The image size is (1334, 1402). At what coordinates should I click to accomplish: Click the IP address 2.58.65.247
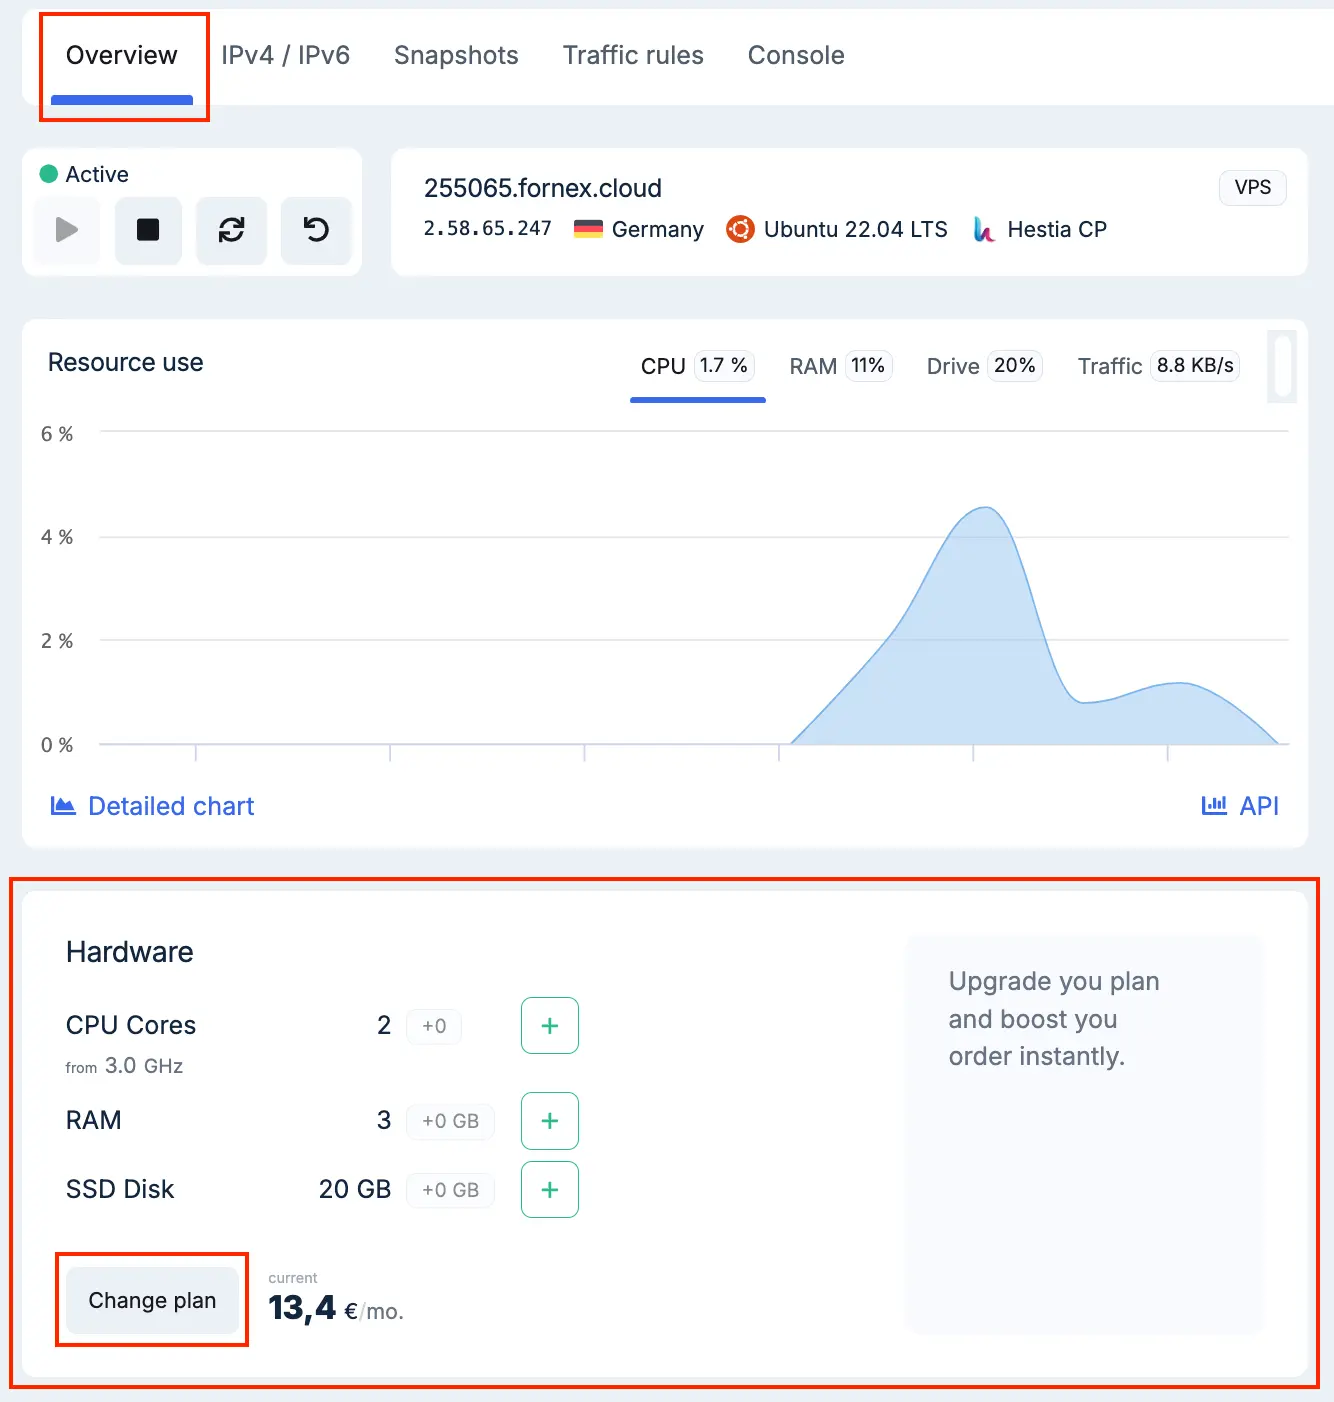[488, 229]
